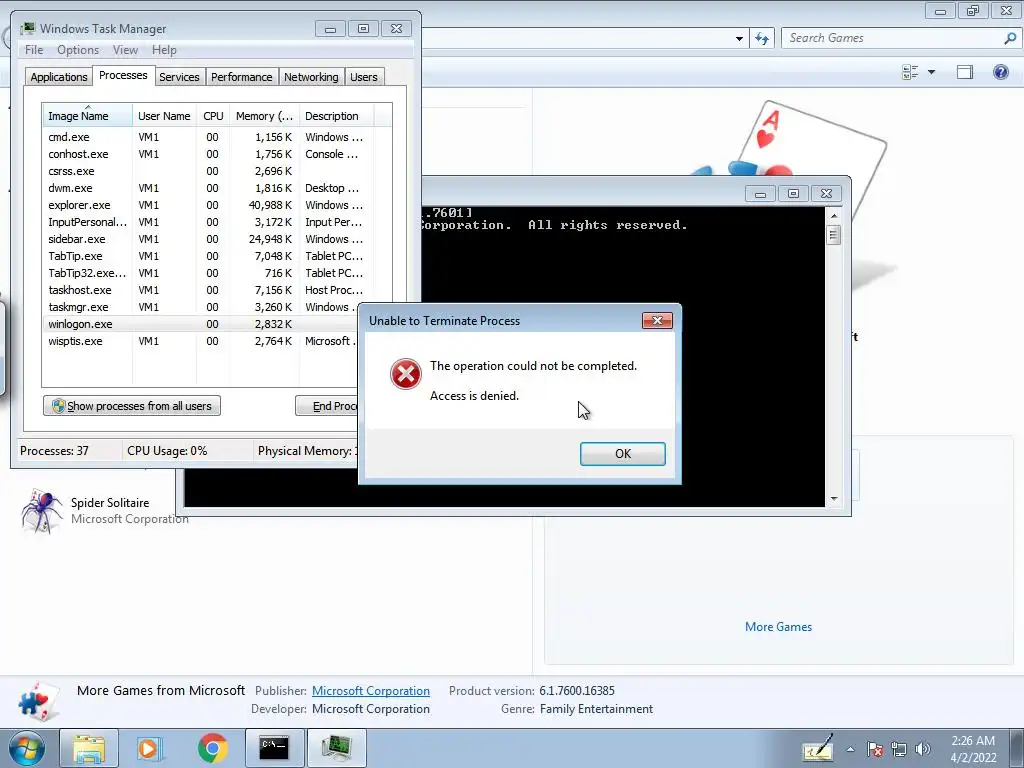The width and height of the screenshot is (1024, 768).
Task: Open Windows Explorer from taskbar
Action: coord(89,748)
